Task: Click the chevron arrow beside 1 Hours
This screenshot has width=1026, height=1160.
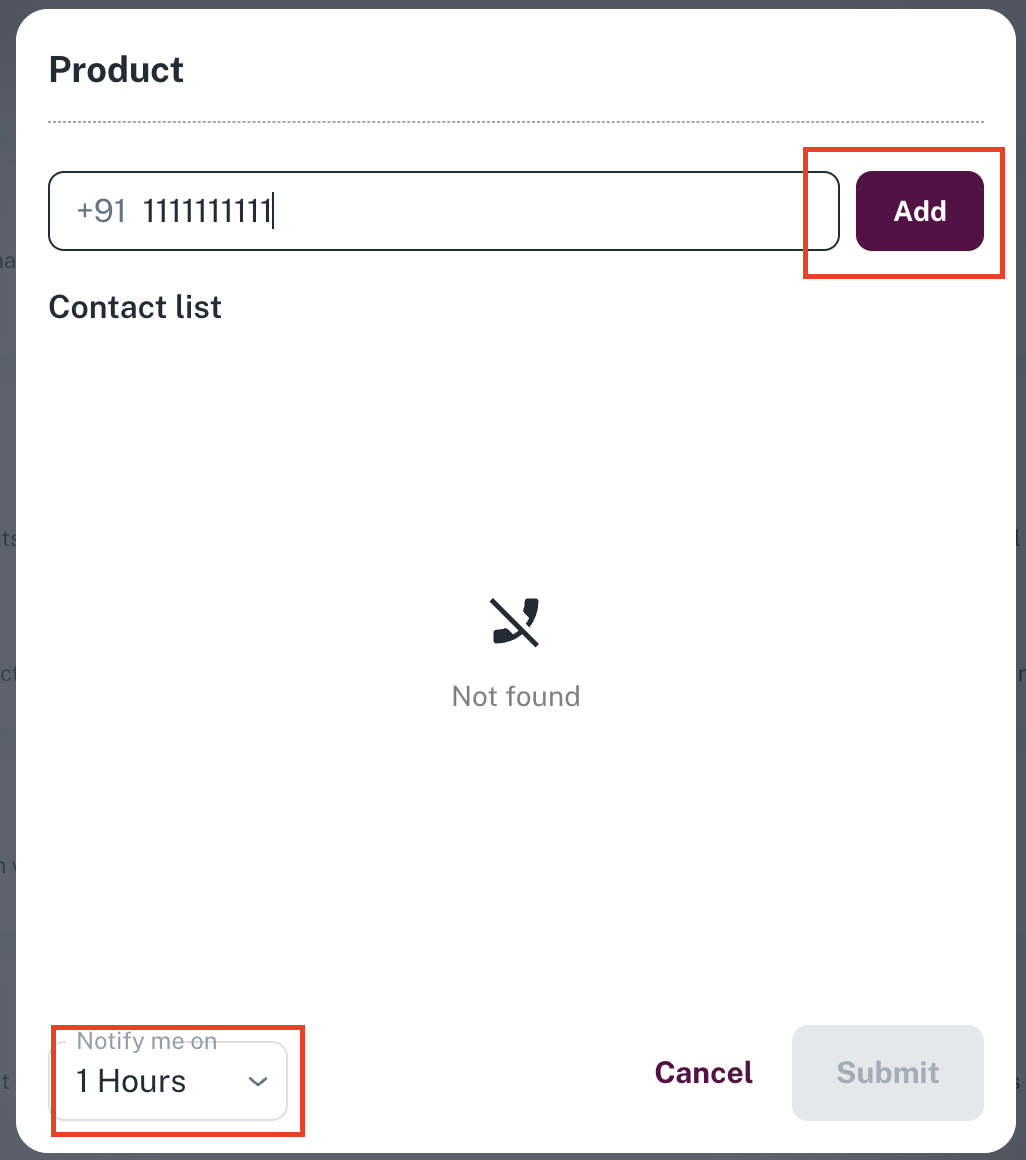Action: tap(258, 1082)
